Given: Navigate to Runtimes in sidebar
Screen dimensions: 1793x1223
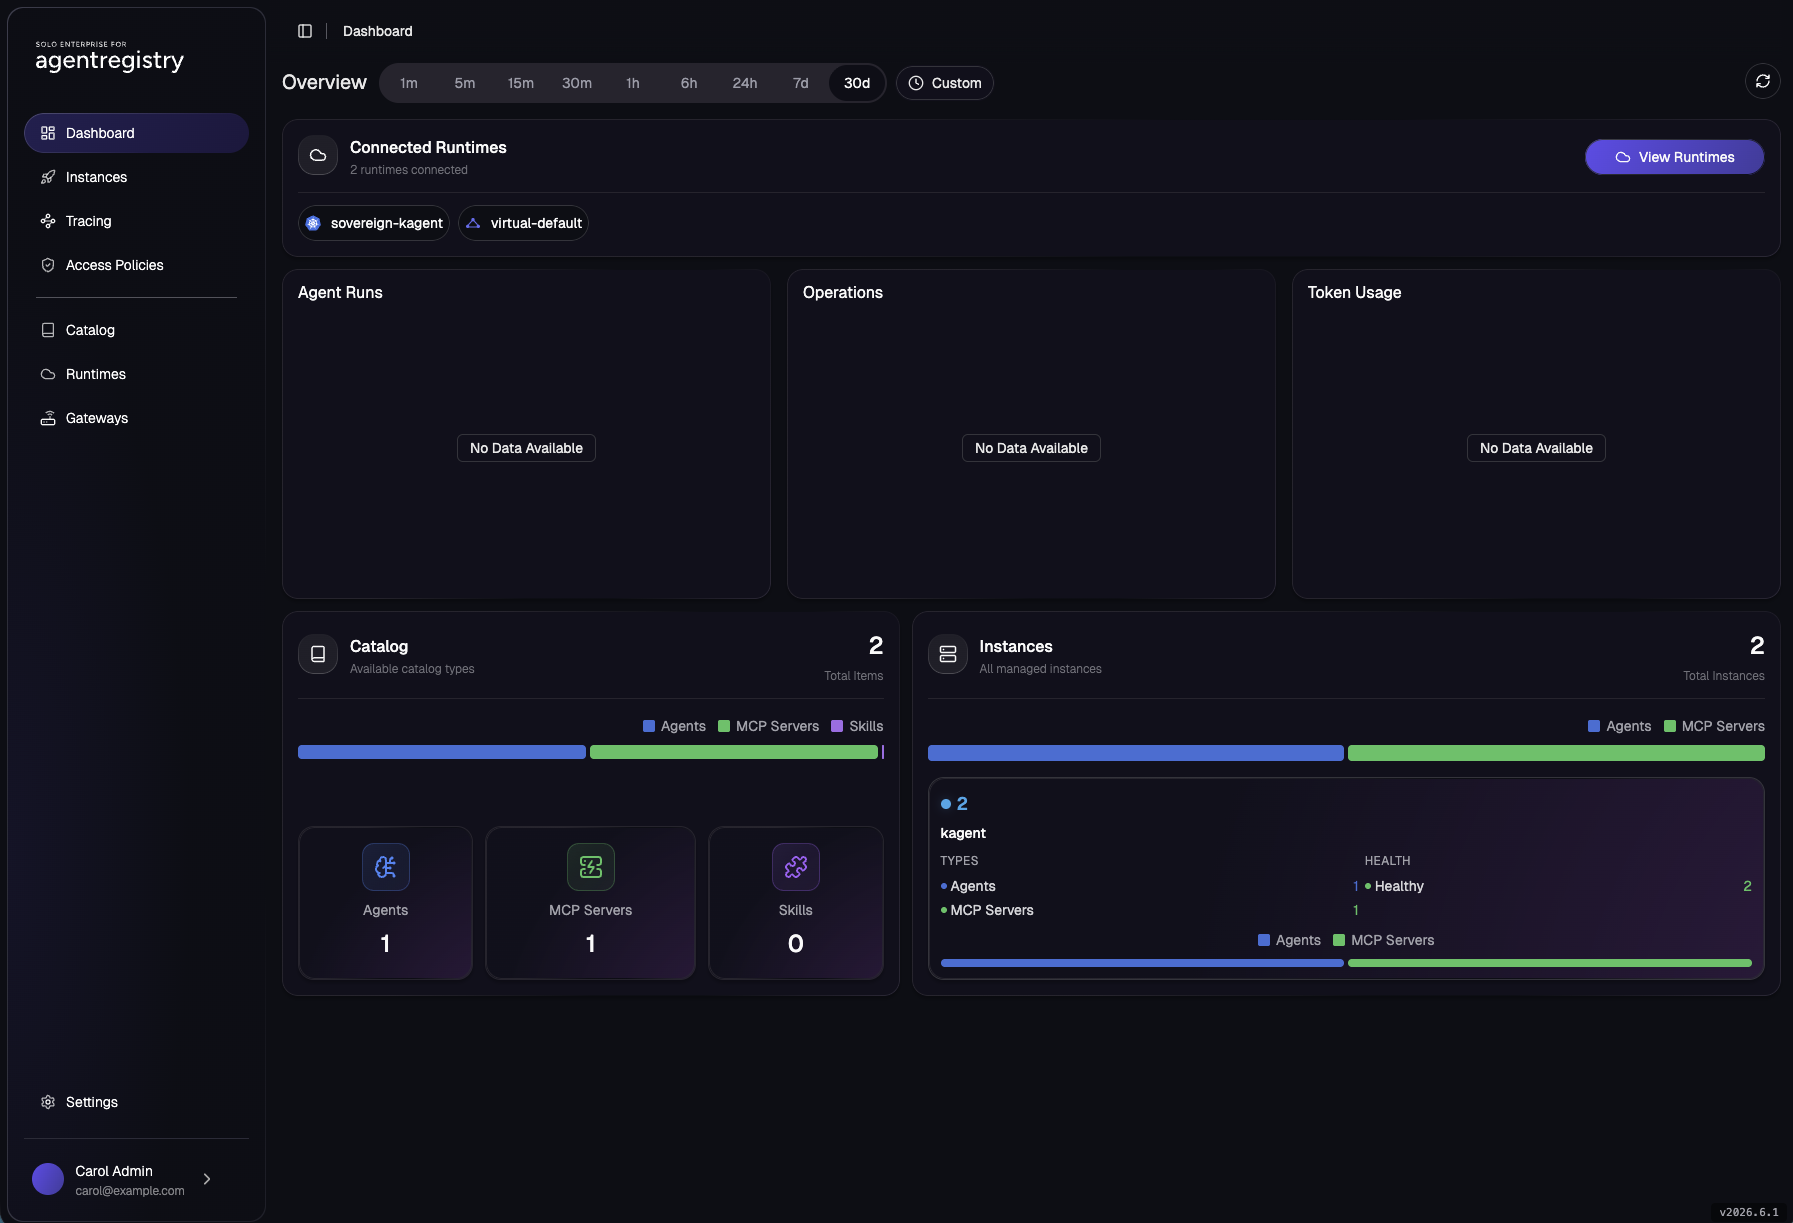Looking at the screenshot, I should click(136, 374).
